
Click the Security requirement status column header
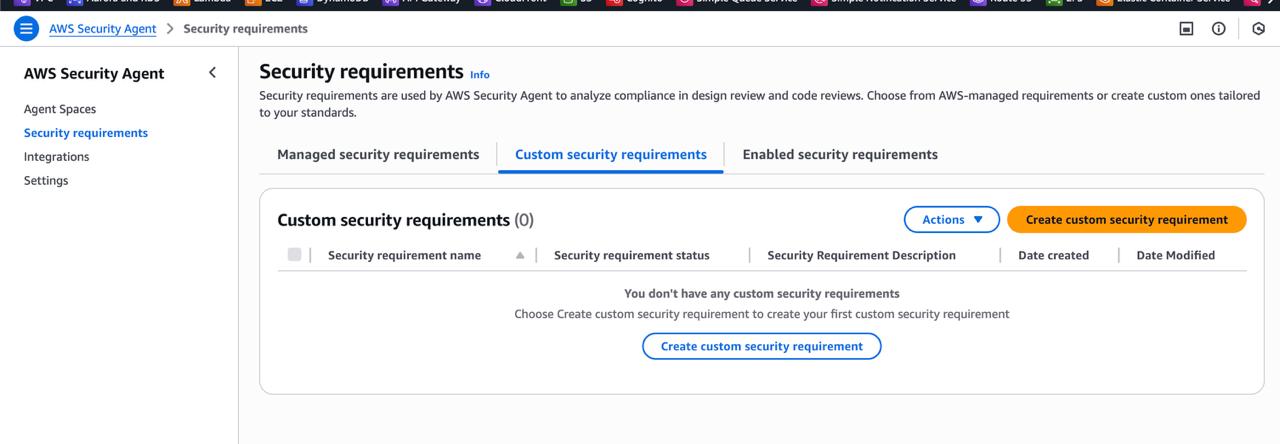pos(631,255)
